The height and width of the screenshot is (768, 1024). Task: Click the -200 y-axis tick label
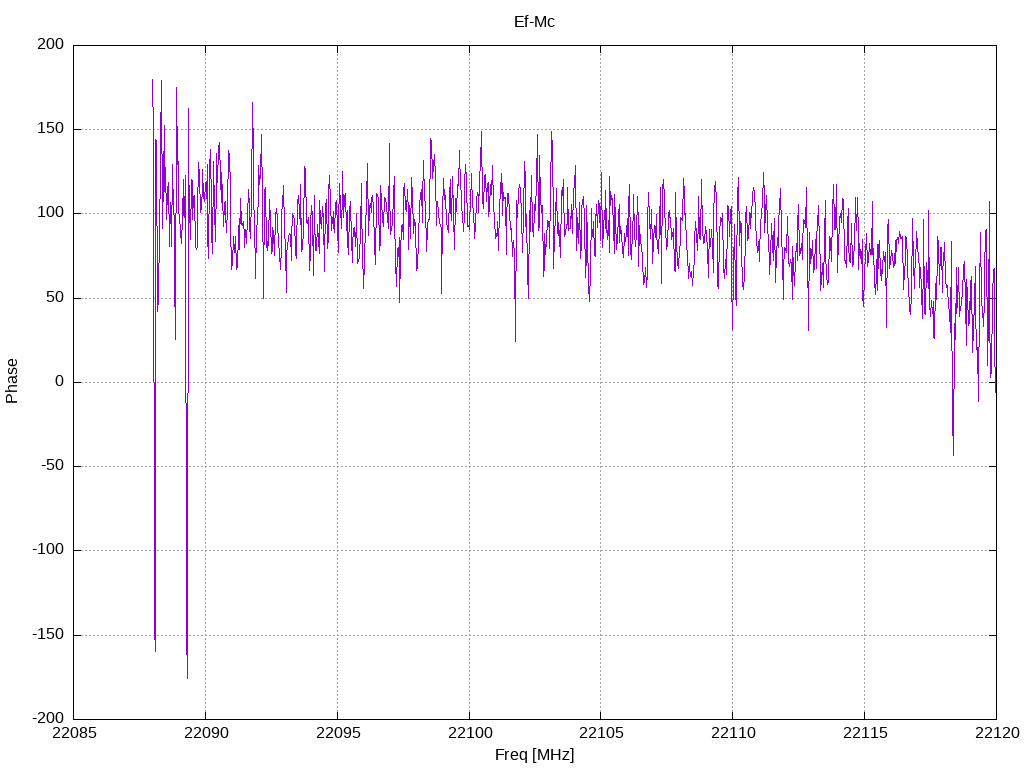point(48,718)
